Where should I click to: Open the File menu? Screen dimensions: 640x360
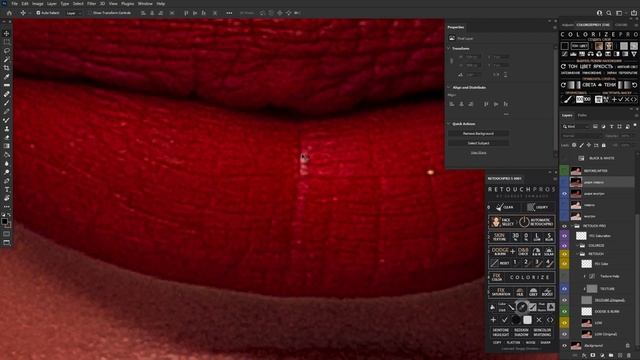15,4
